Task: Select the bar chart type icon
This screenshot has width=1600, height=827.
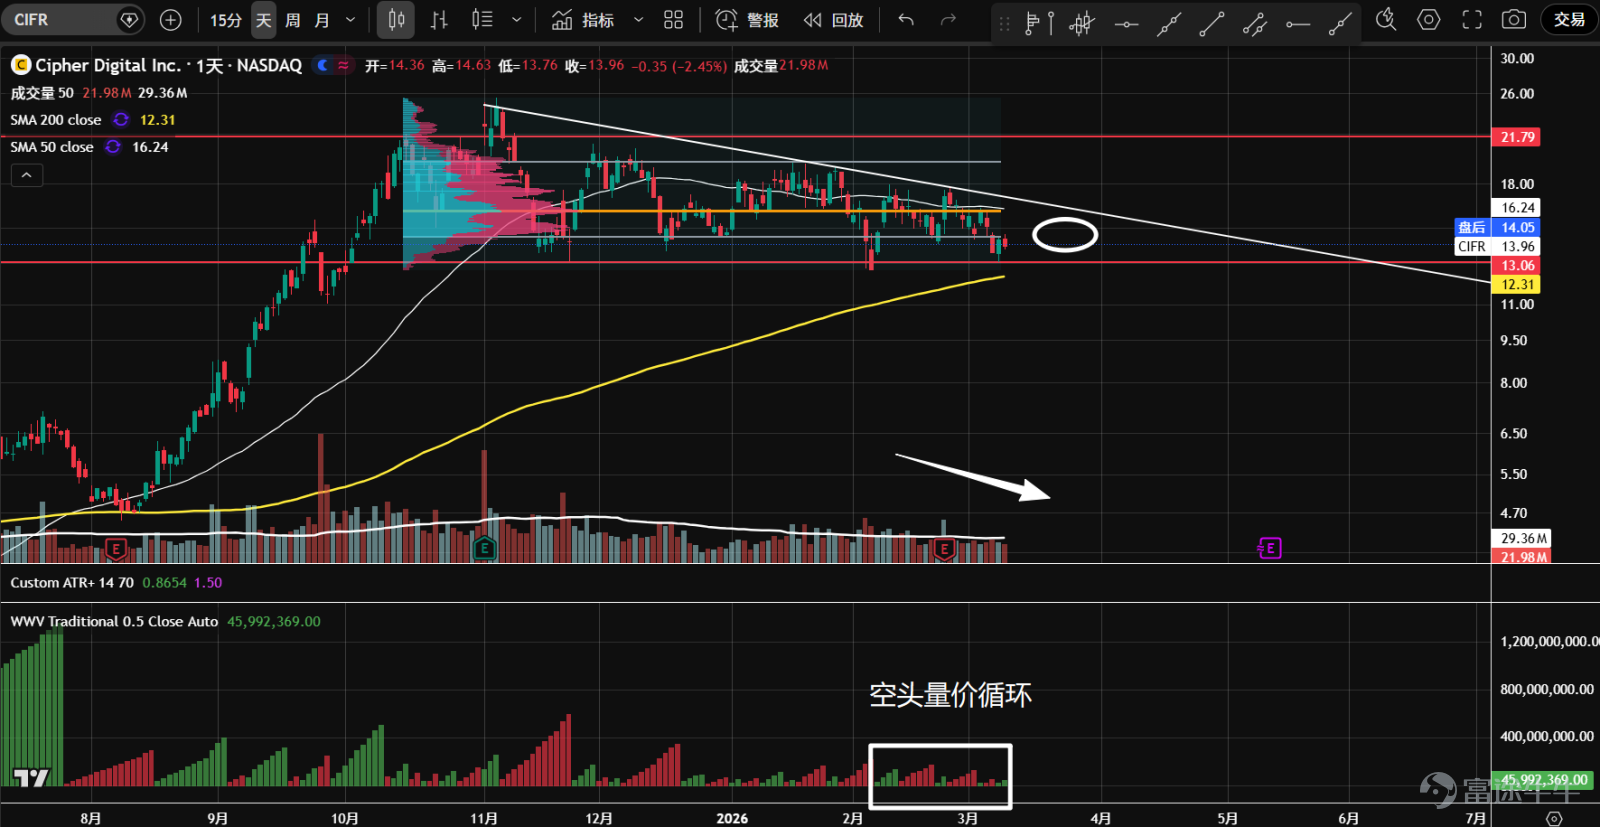Action: click(x=439, y=20)
